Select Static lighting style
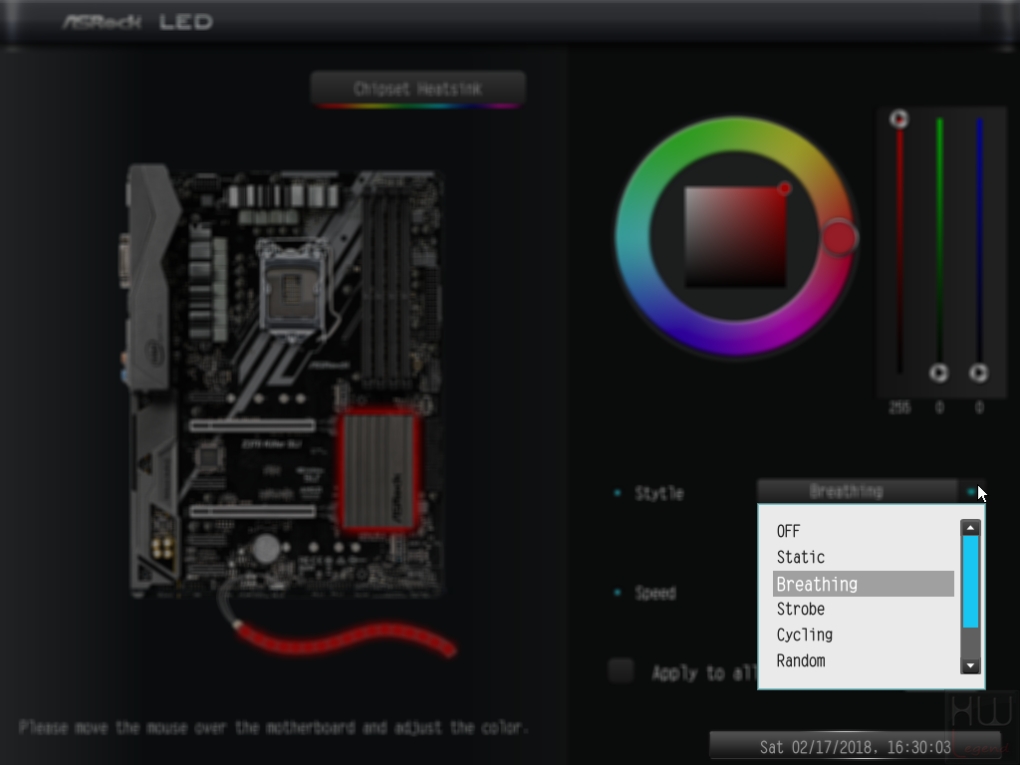The image size is (1020, 765). pos(801,557)
